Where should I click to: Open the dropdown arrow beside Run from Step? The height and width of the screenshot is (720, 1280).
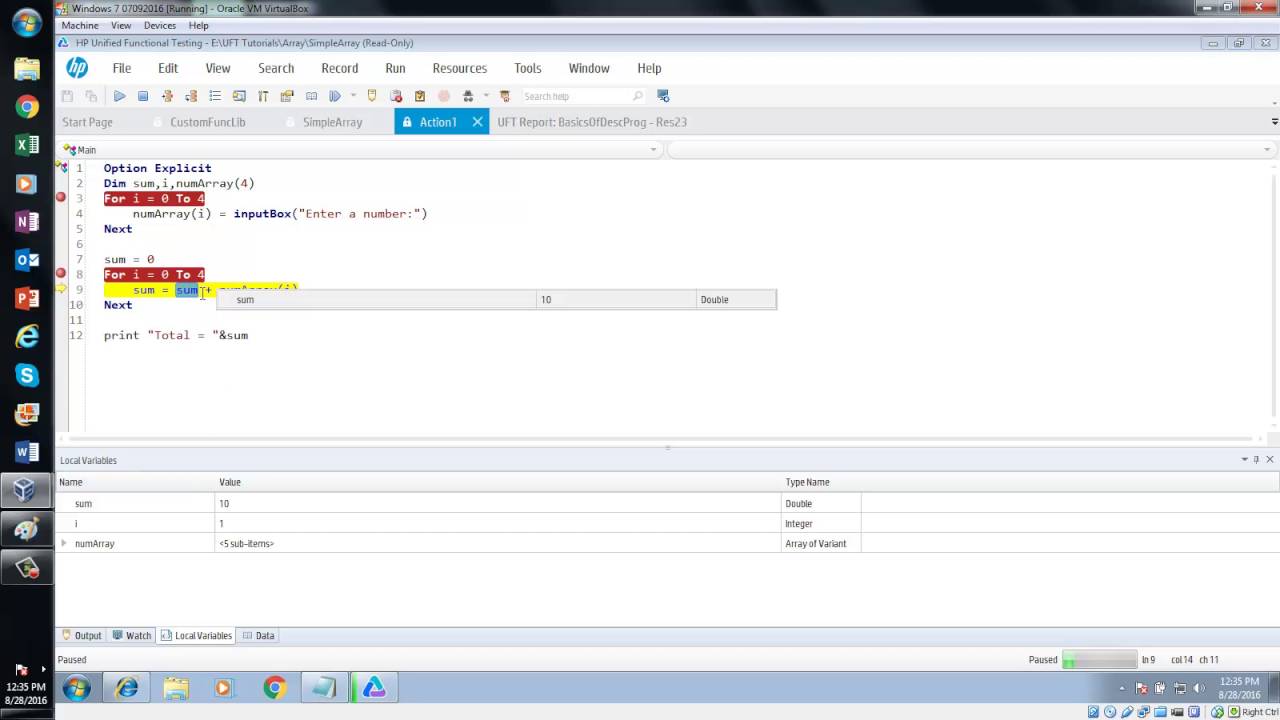[353, 96]
